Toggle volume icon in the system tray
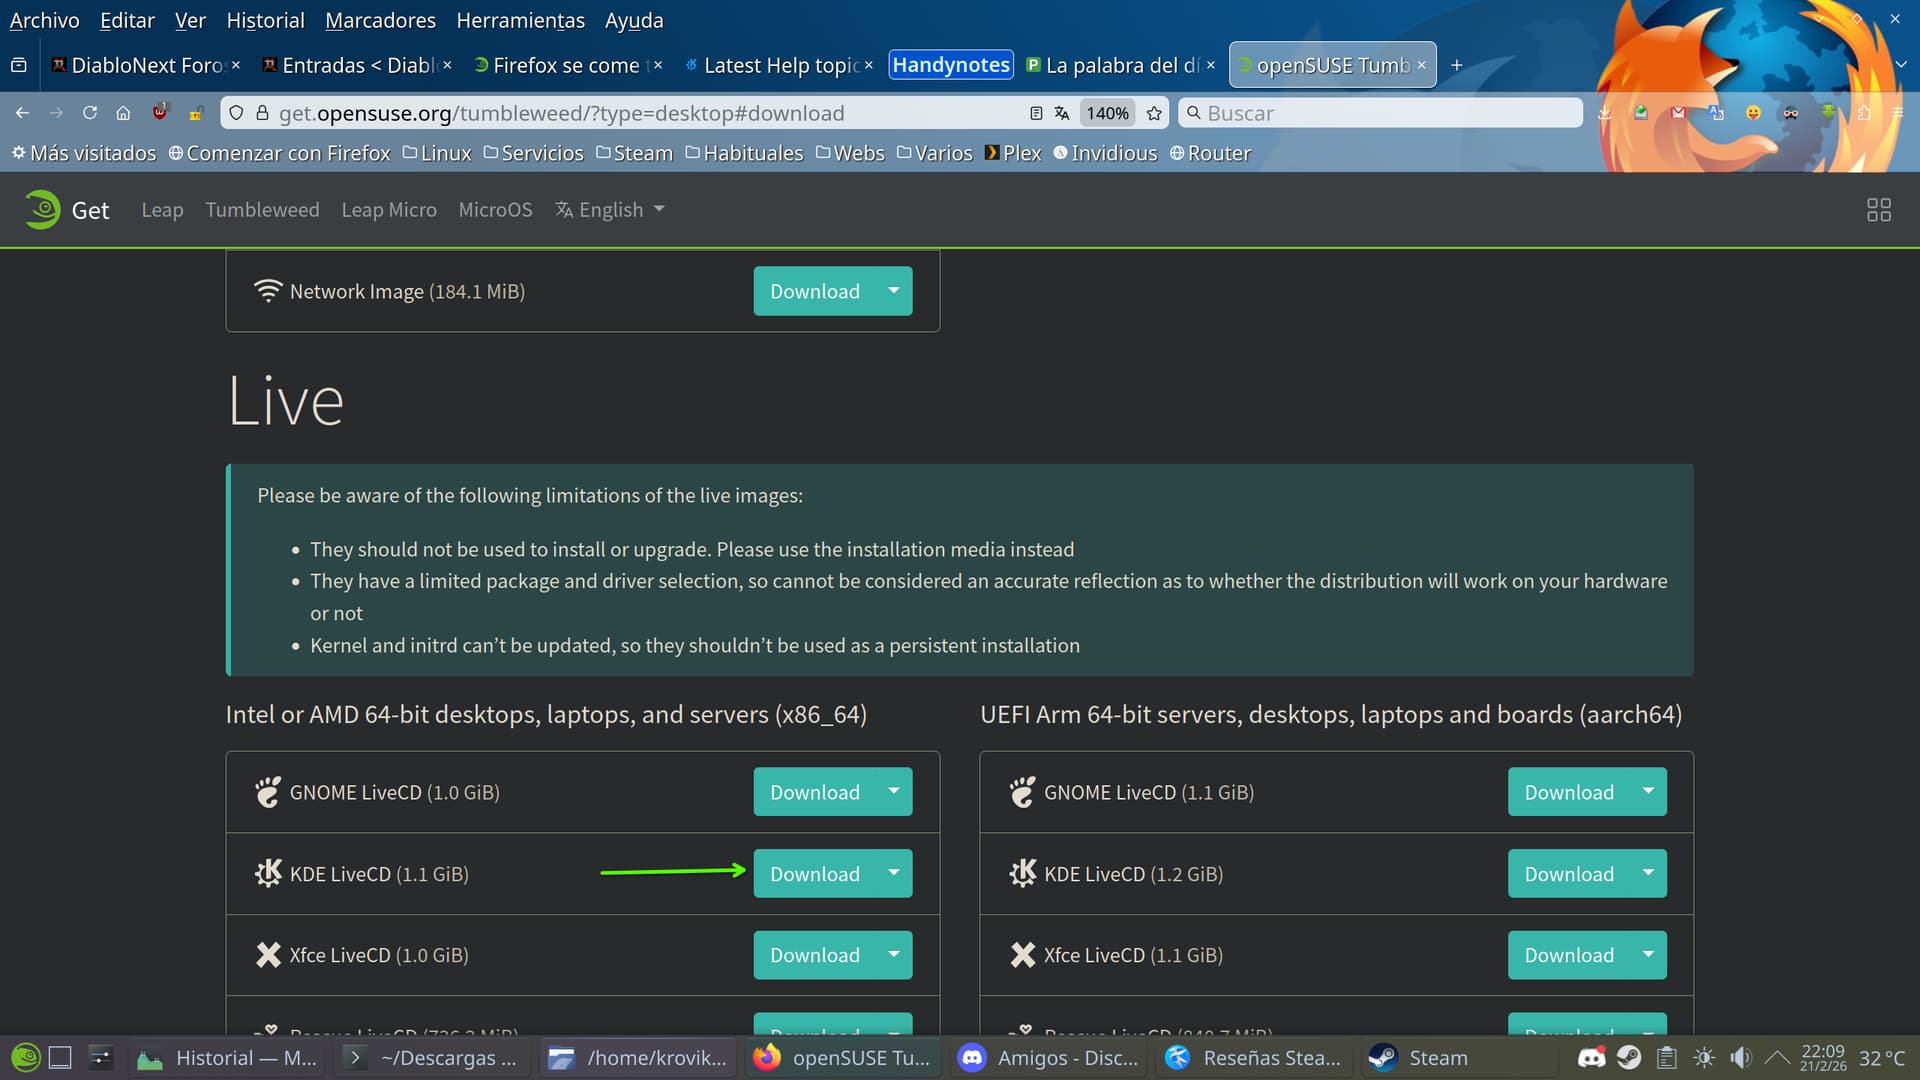Viewport: 1920px width, 1080px height. (1741, 1057)
